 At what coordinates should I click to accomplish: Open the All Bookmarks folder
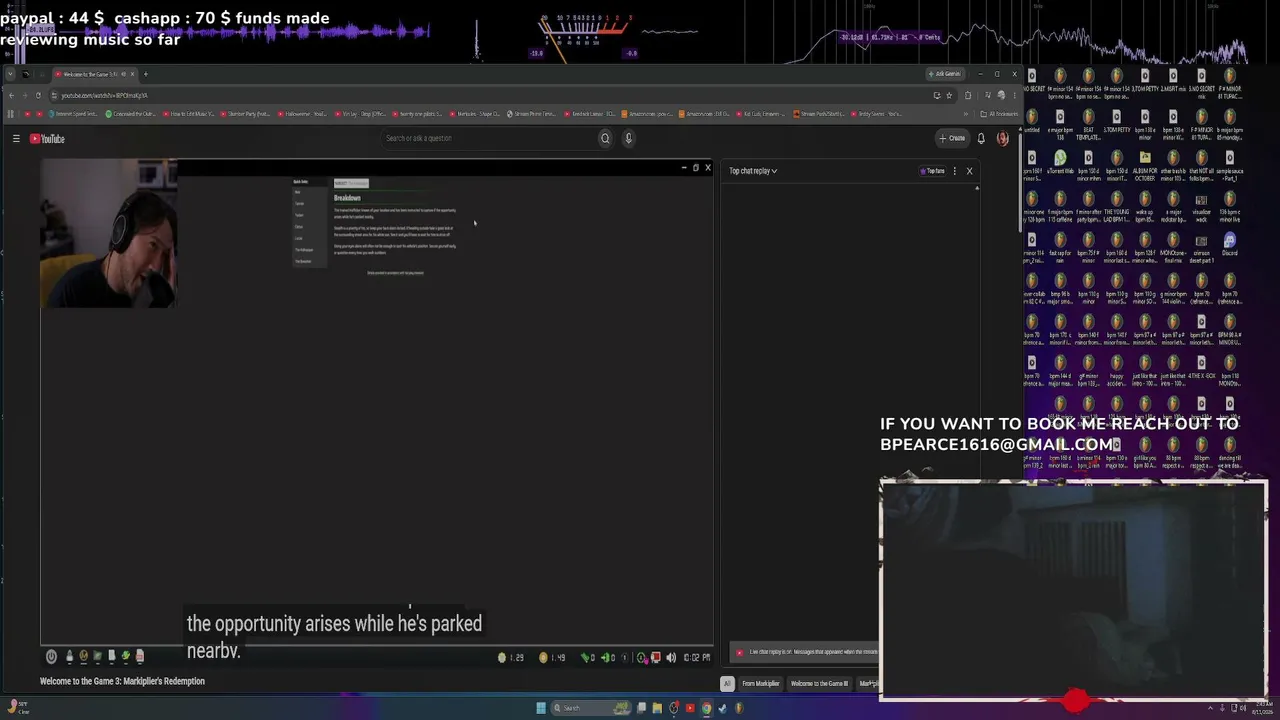pyautogui.click(x=998, y=114)
